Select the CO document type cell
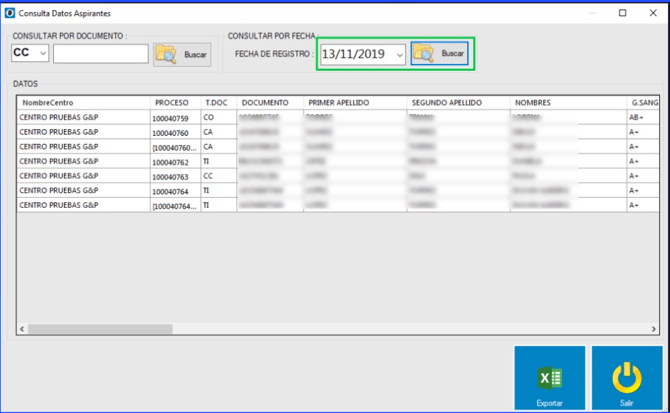Screen dimensions: 670x413 (219, 117)
